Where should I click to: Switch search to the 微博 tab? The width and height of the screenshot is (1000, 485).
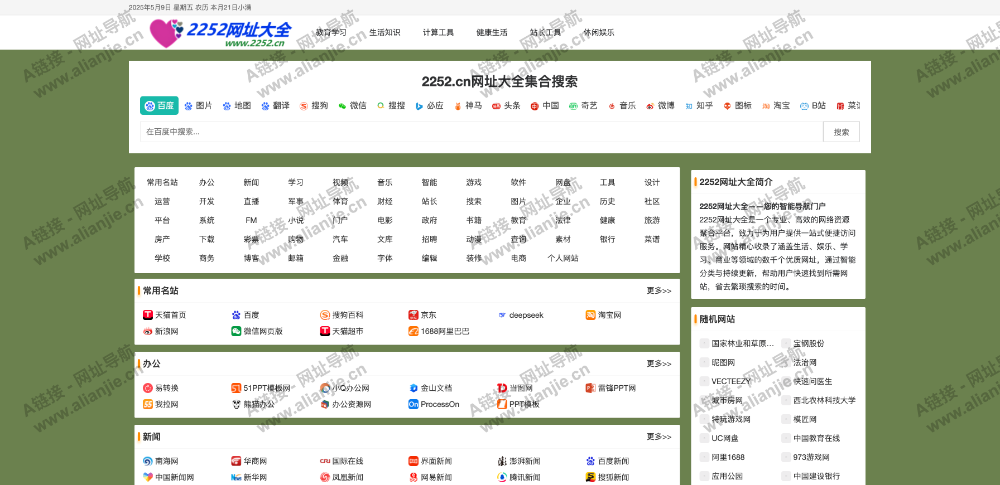point(661,106)
